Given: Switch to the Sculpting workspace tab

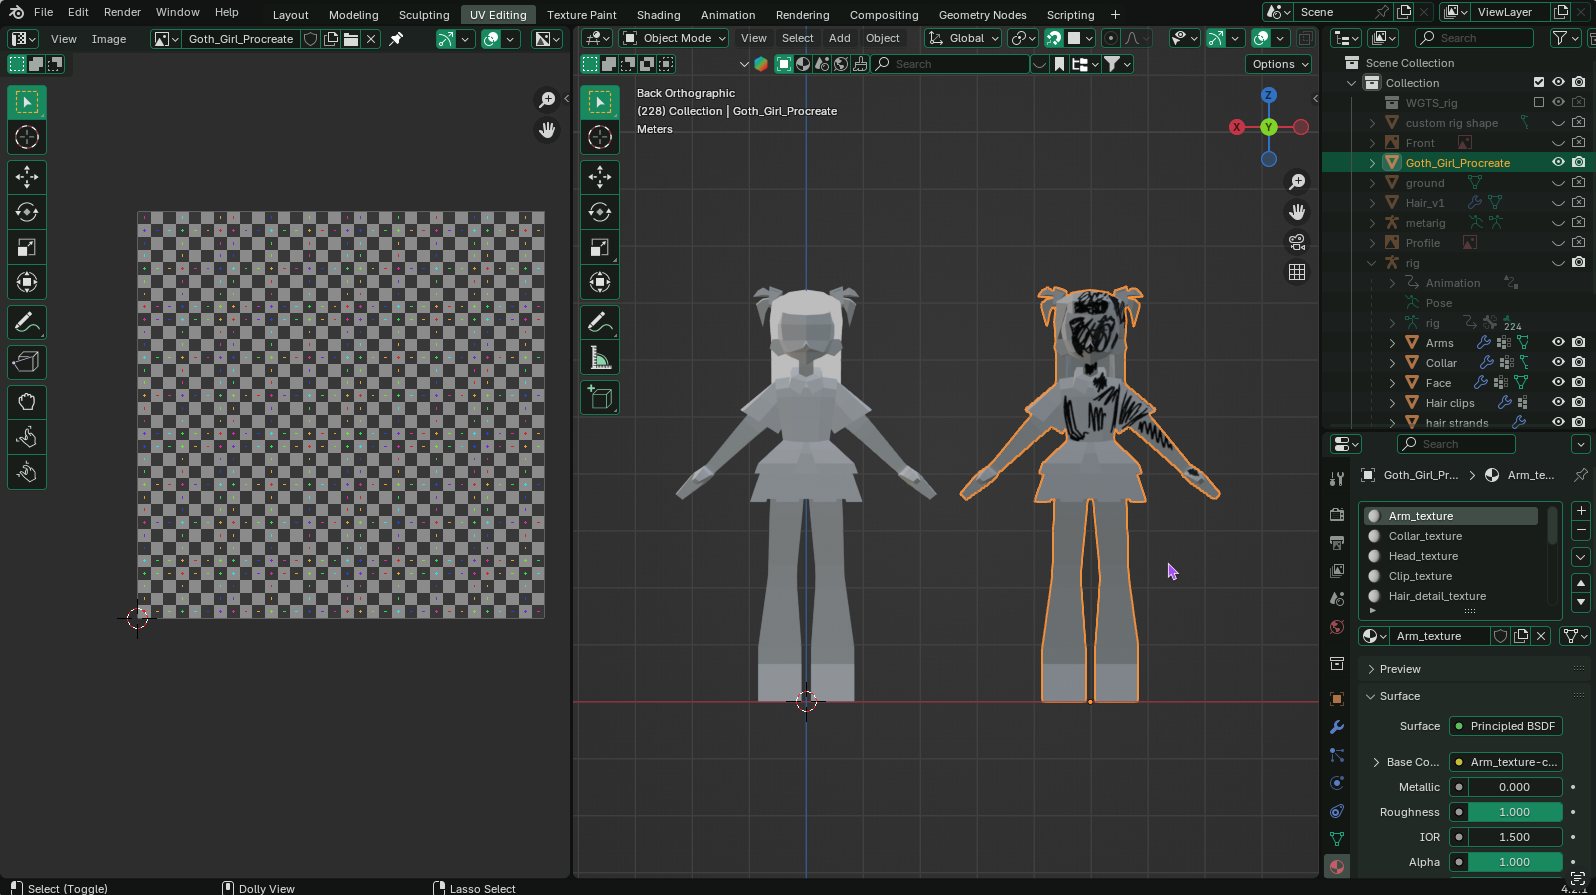Looking at the screenshot, I should point(424,14).
